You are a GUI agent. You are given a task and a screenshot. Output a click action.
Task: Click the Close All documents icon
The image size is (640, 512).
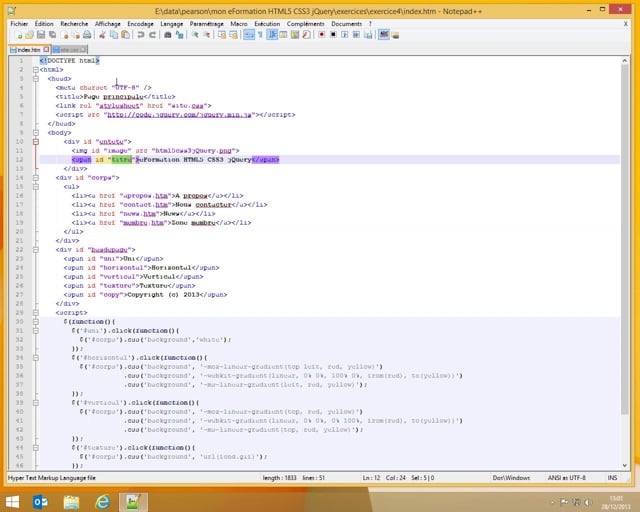(x=76, y=35)
